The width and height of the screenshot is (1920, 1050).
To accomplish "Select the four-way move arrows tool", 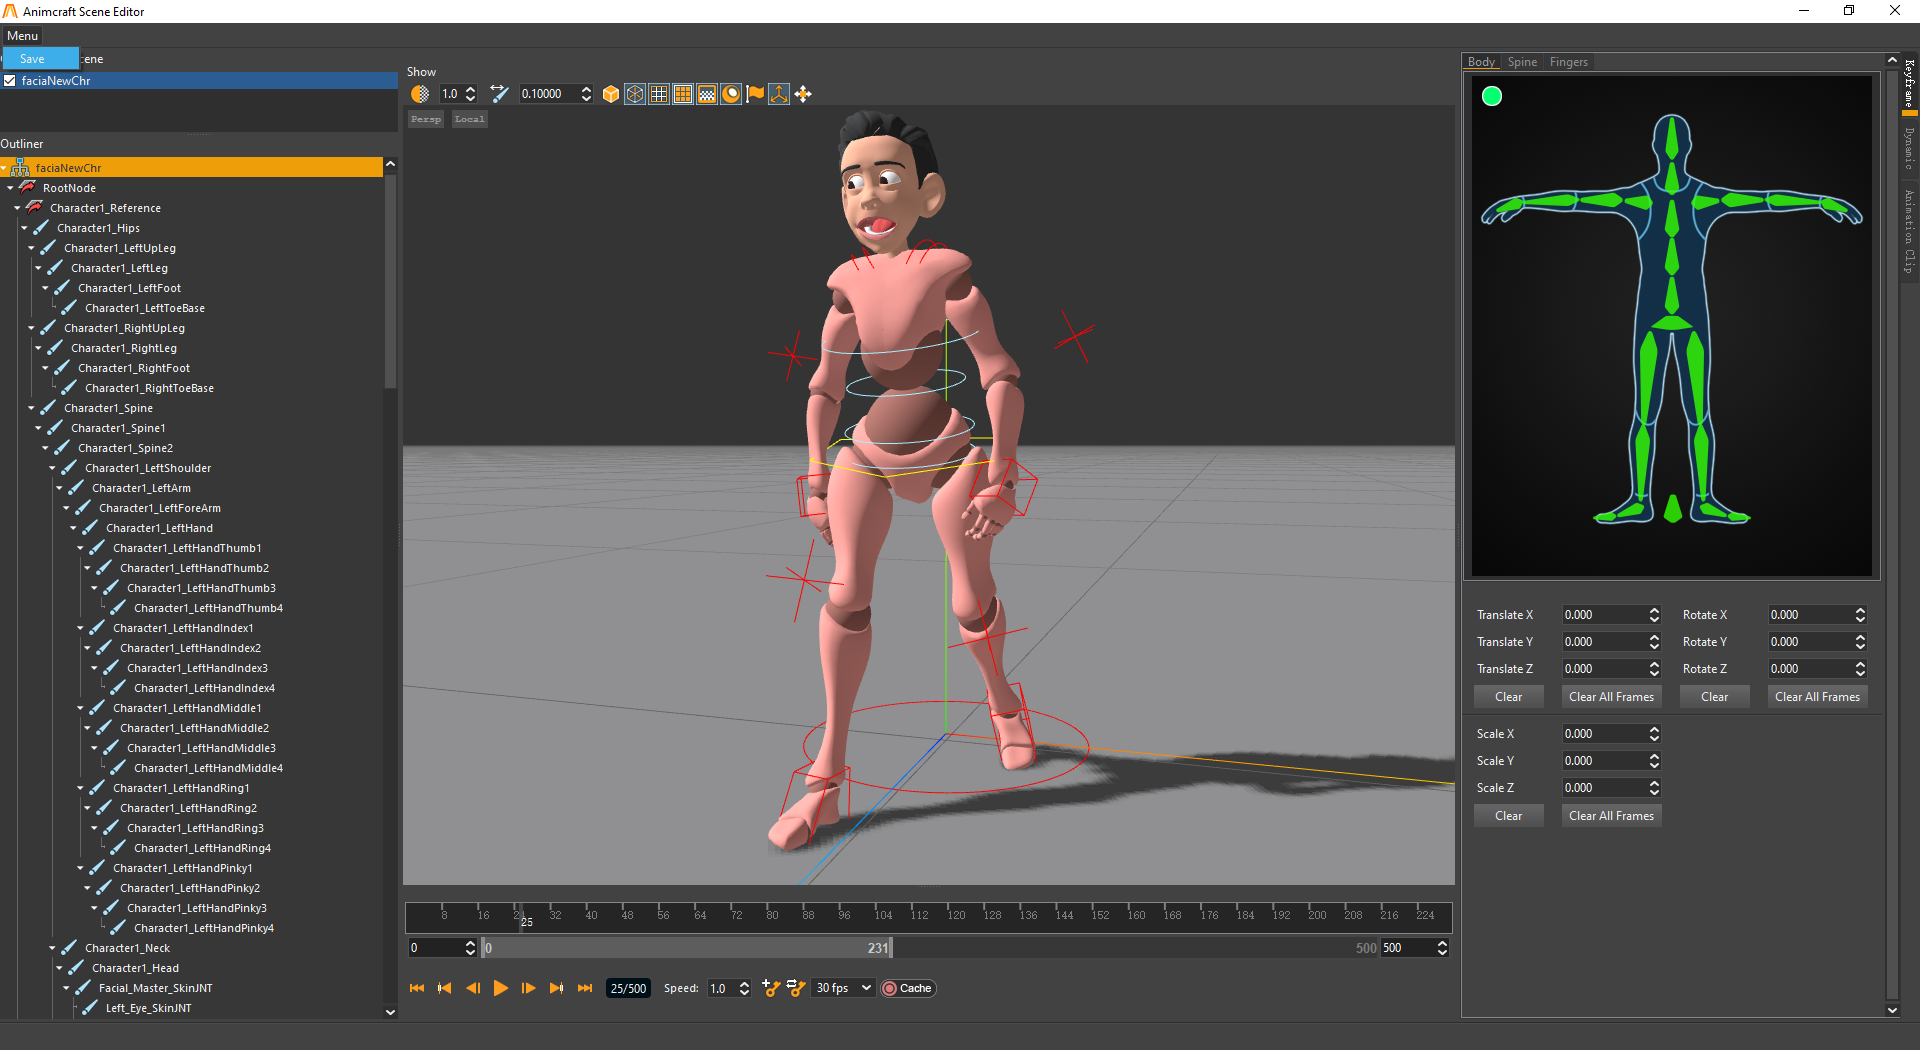I will [803, 94].
